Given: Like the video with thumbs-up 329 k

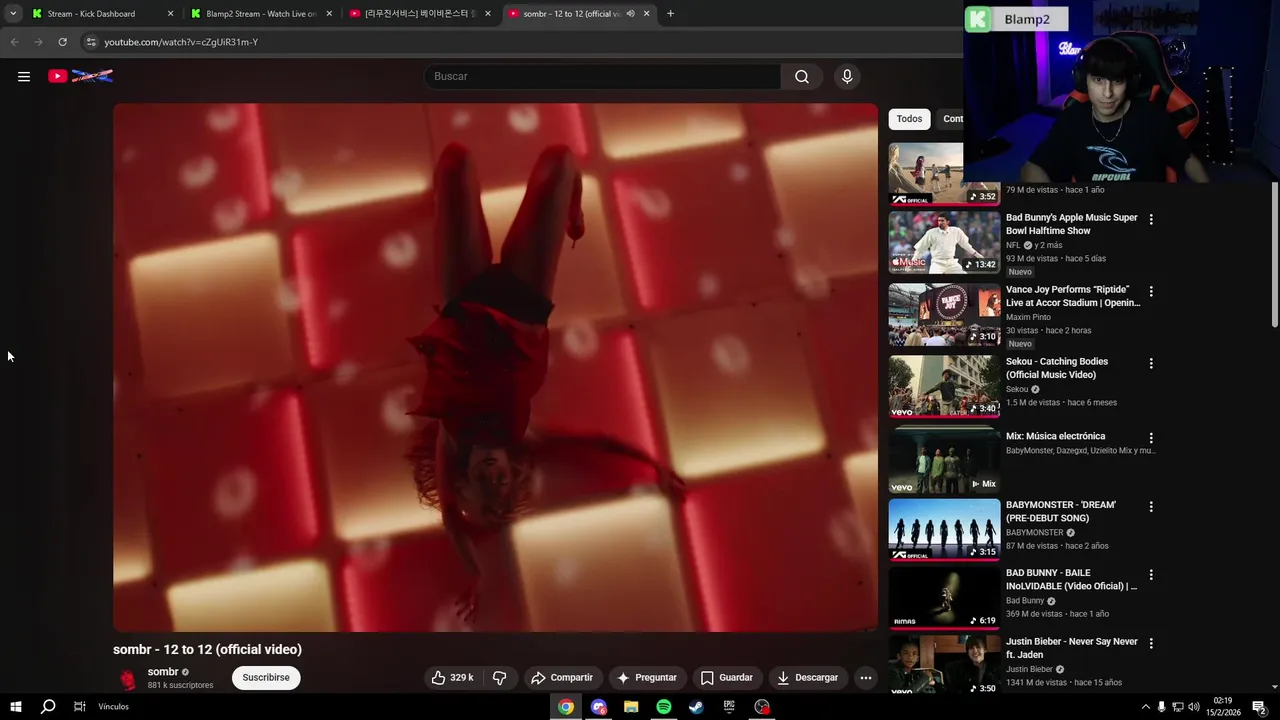Looking at the screenshot, I should click(x=452, y=677).
